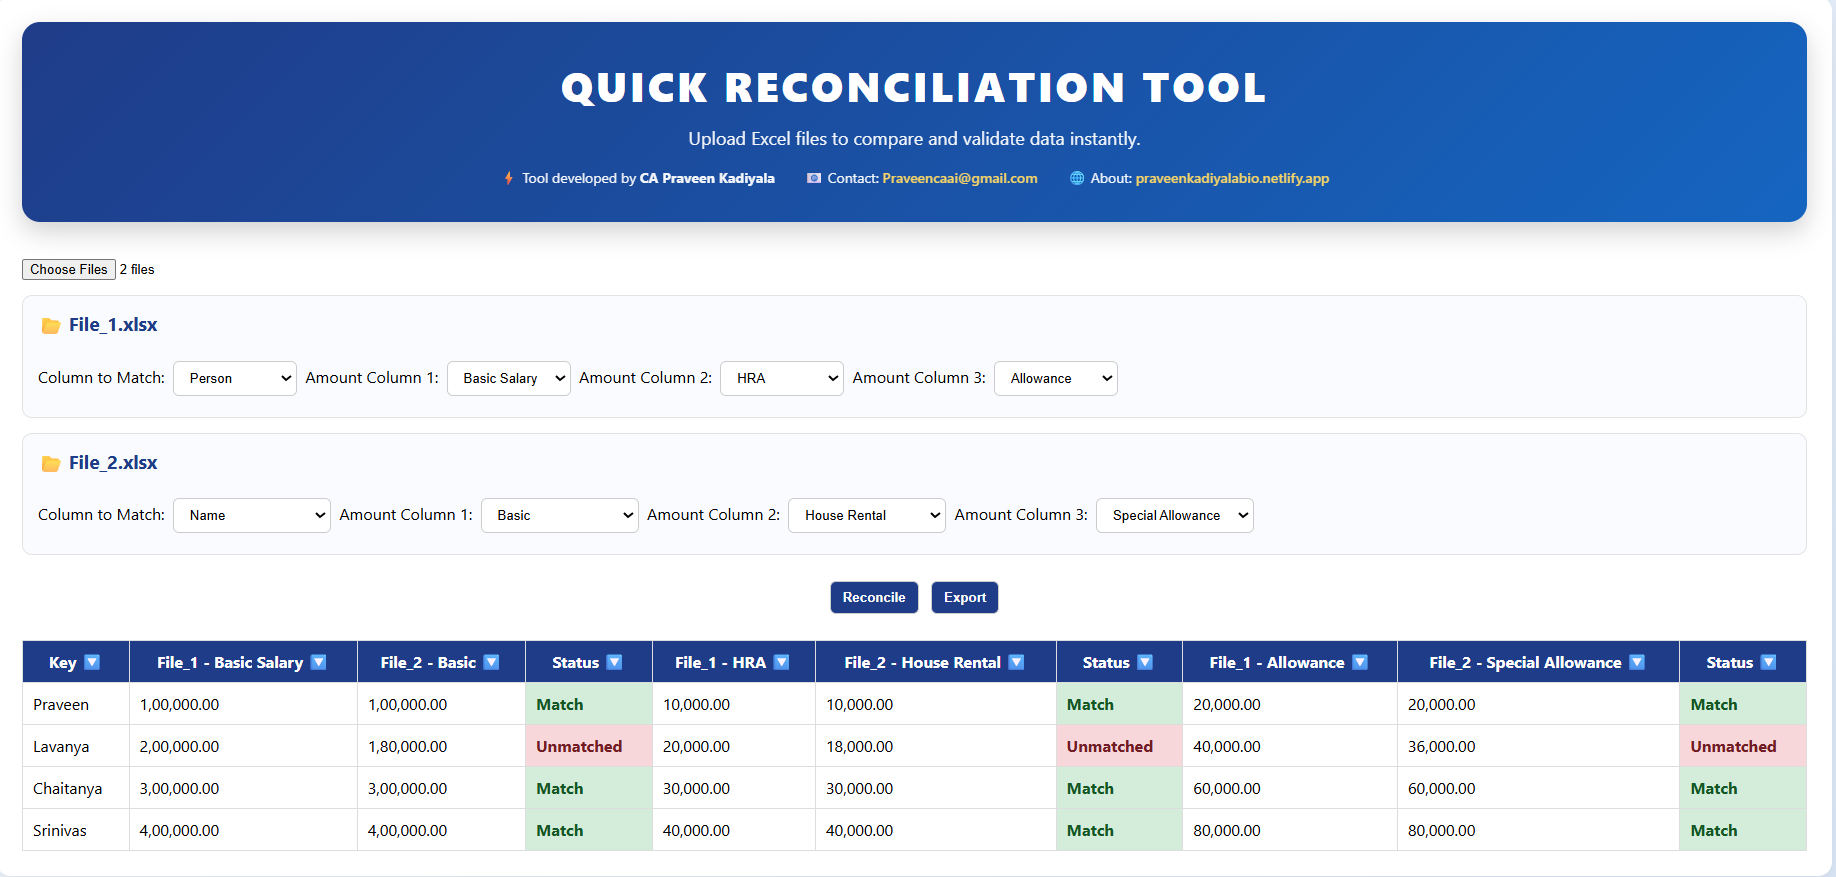Select the Lavanya key cell in table
This screenshot has width=1836, height=877.
(x=62, y=746)
